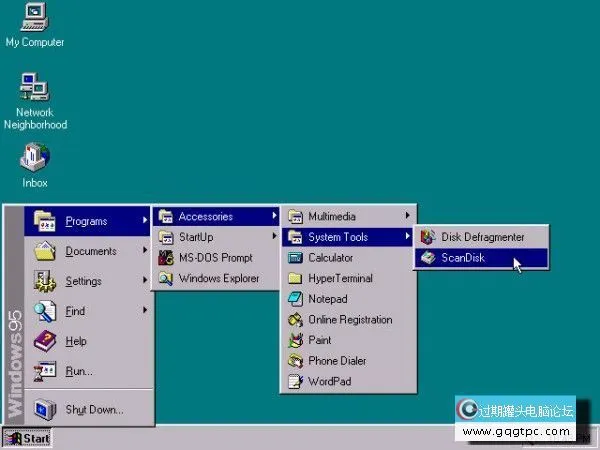Select ScanDisk from System Tools
600x450 pixels.
462,258
